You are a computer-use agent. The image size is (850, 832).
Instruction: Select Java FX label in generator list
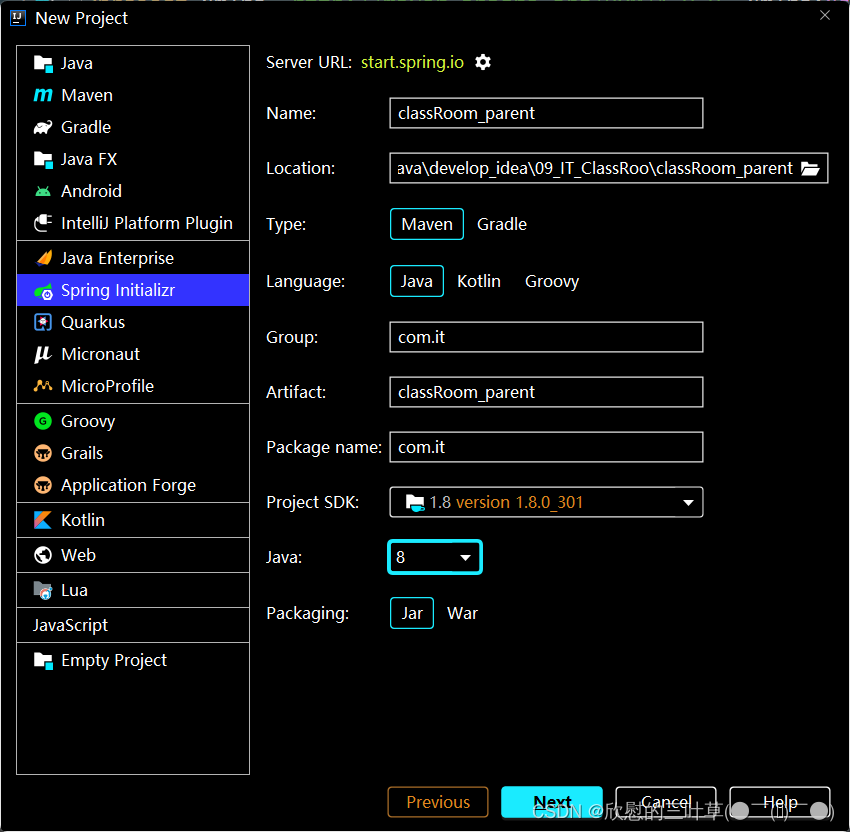[x=89, y=159]
